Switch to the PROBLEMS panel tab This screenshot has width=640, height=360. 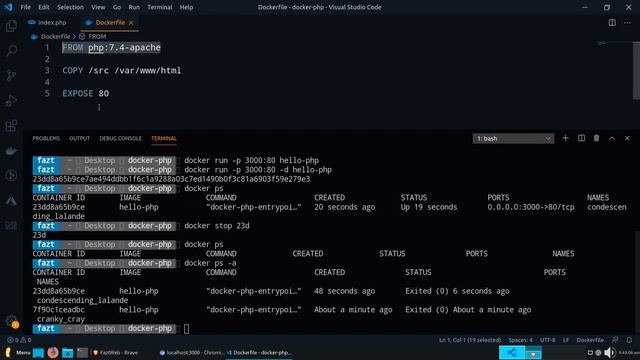[46, 138]
